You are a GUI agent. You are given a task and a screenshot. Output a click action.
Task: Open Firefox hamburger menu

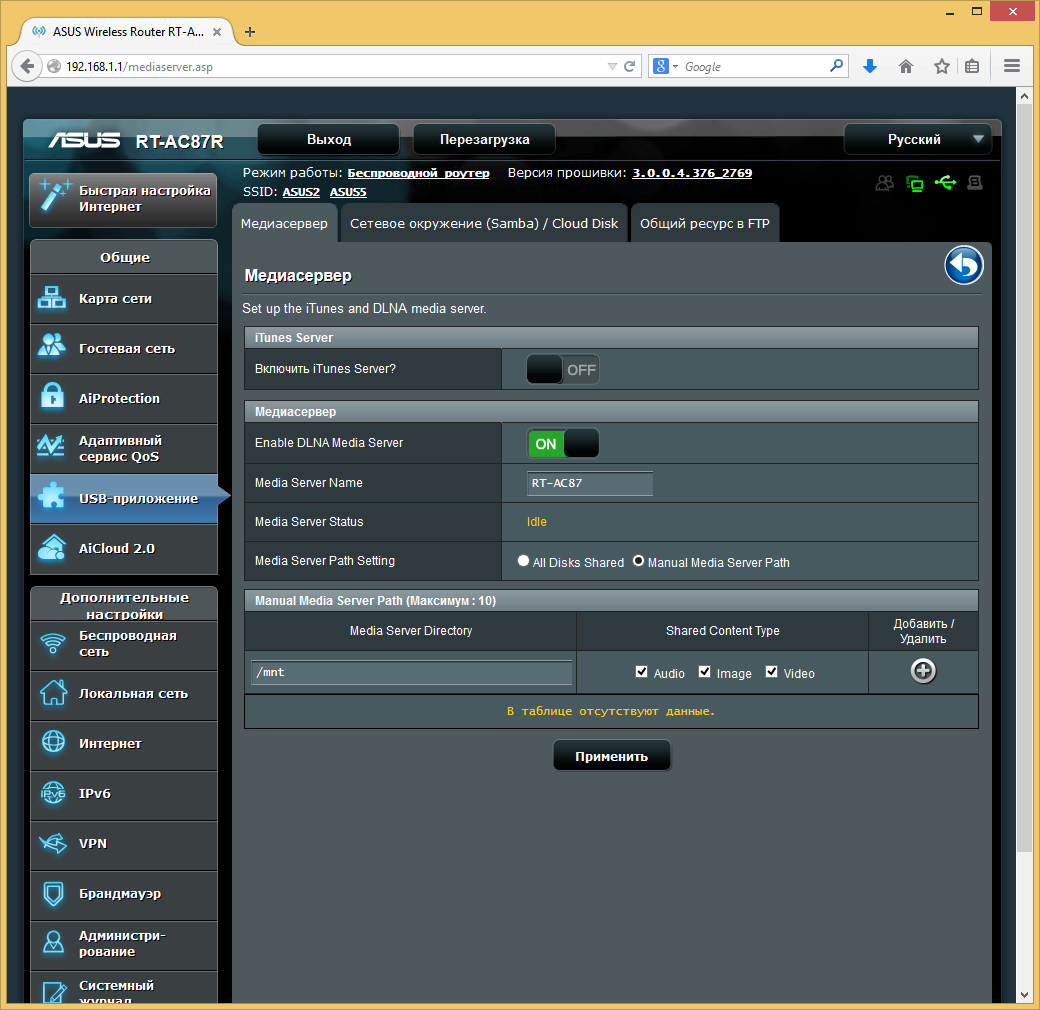click(x=1011, y=66)
